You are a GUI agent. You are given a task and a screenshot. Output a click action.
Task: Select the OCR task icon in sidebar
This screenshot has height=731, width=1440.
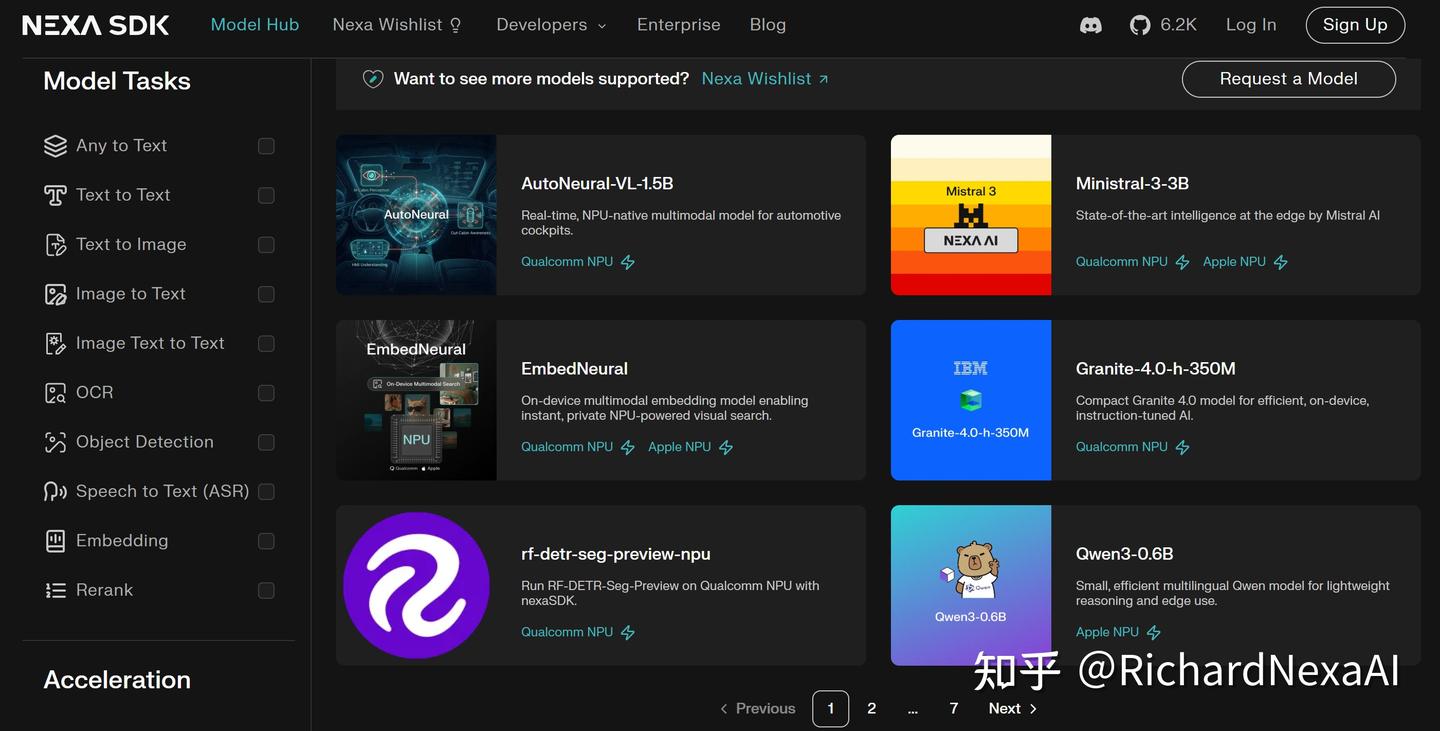[x=54, y=392]
